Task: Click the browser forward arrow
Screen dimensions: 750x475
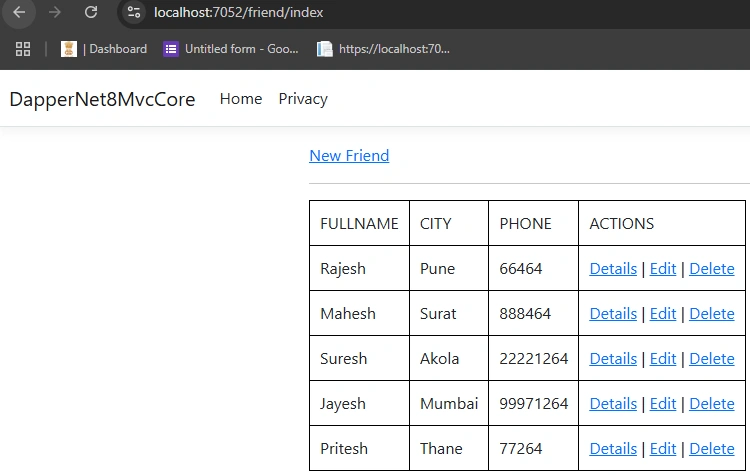Action: point(55,12)
